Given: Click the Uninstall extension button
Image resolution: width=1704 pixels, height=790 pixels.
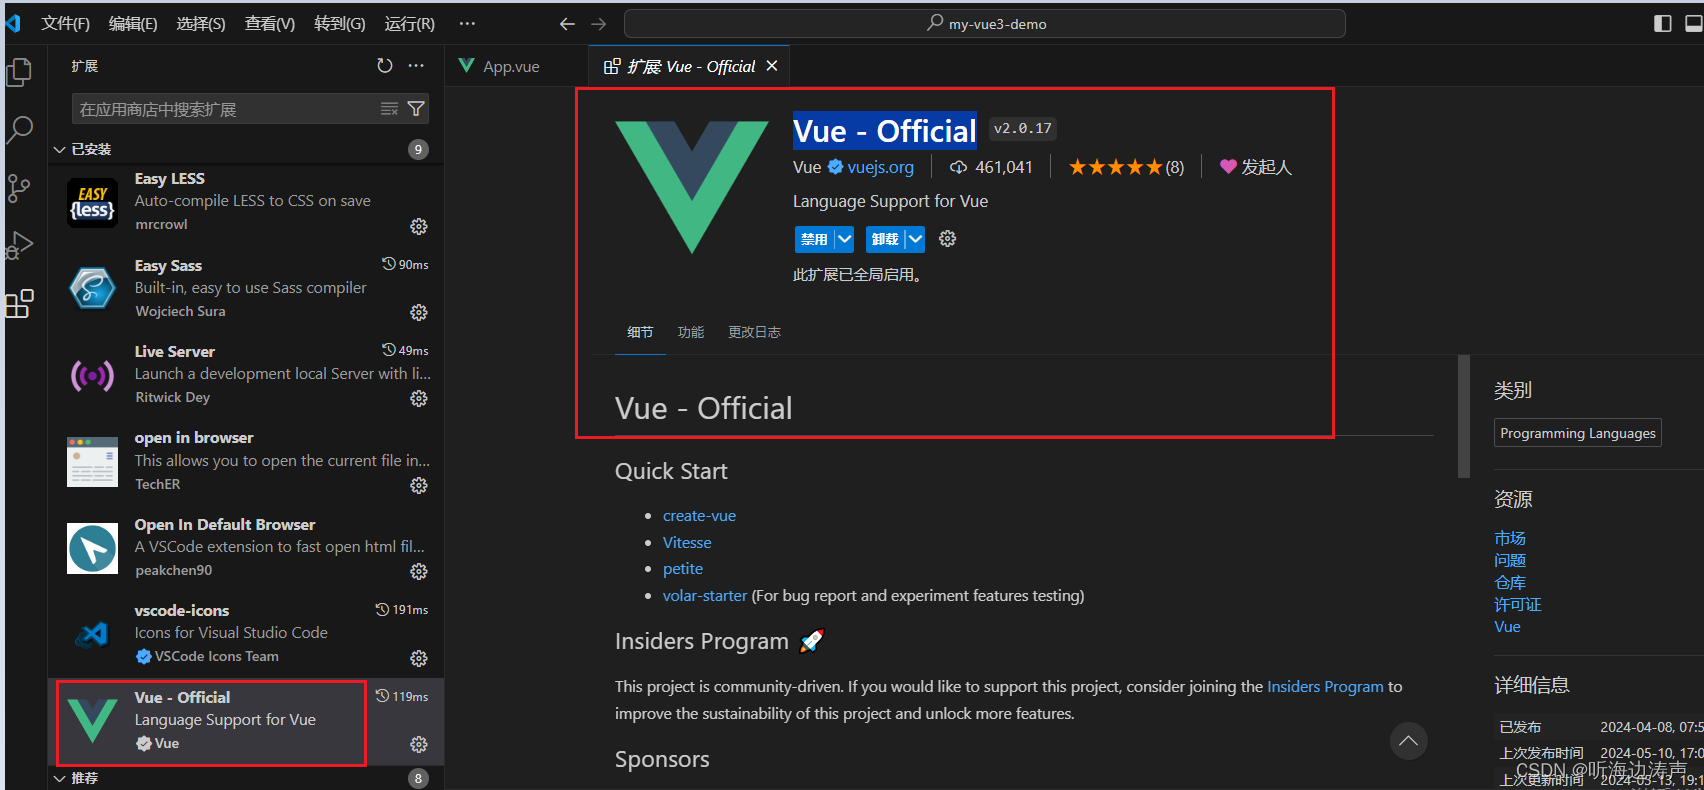Looking at the screenshot, I should tap(885, 239).
